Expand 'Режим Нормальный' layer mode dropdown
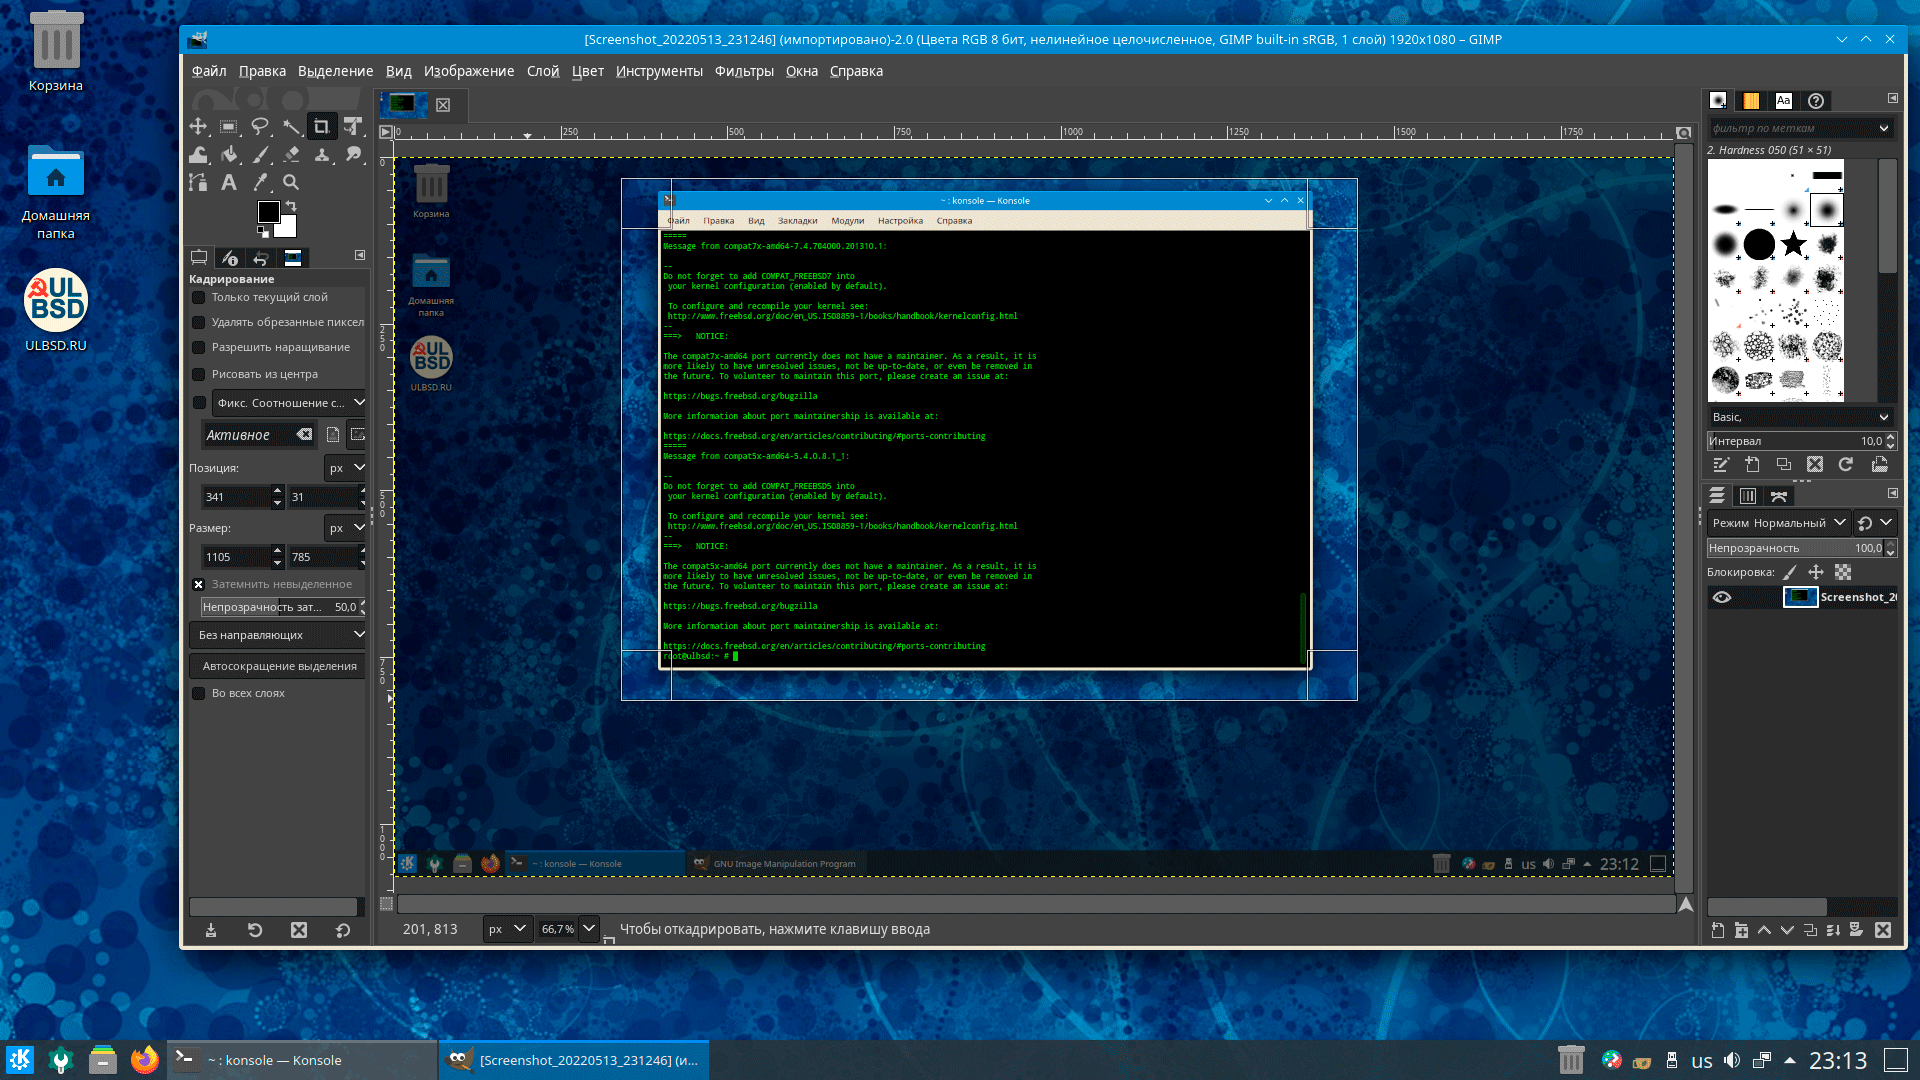The width and height of the screenshot is (1920, 1080). [x=1778, y=523]
